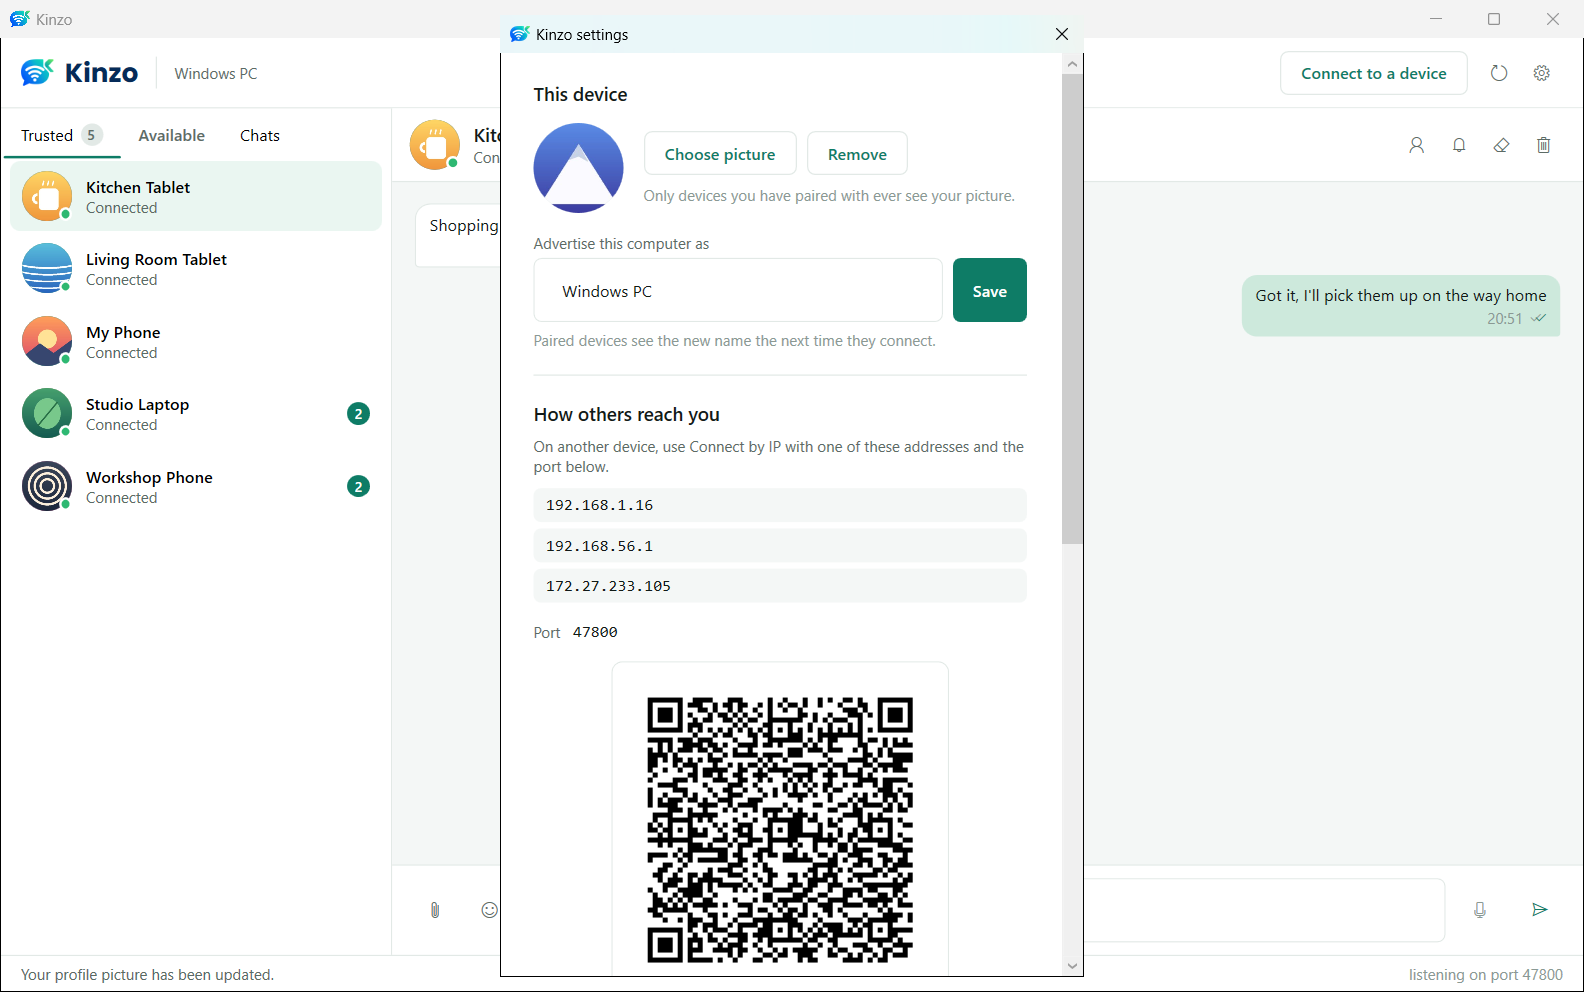
Task: Click the port value 47800 in settings
Action: 595,632
